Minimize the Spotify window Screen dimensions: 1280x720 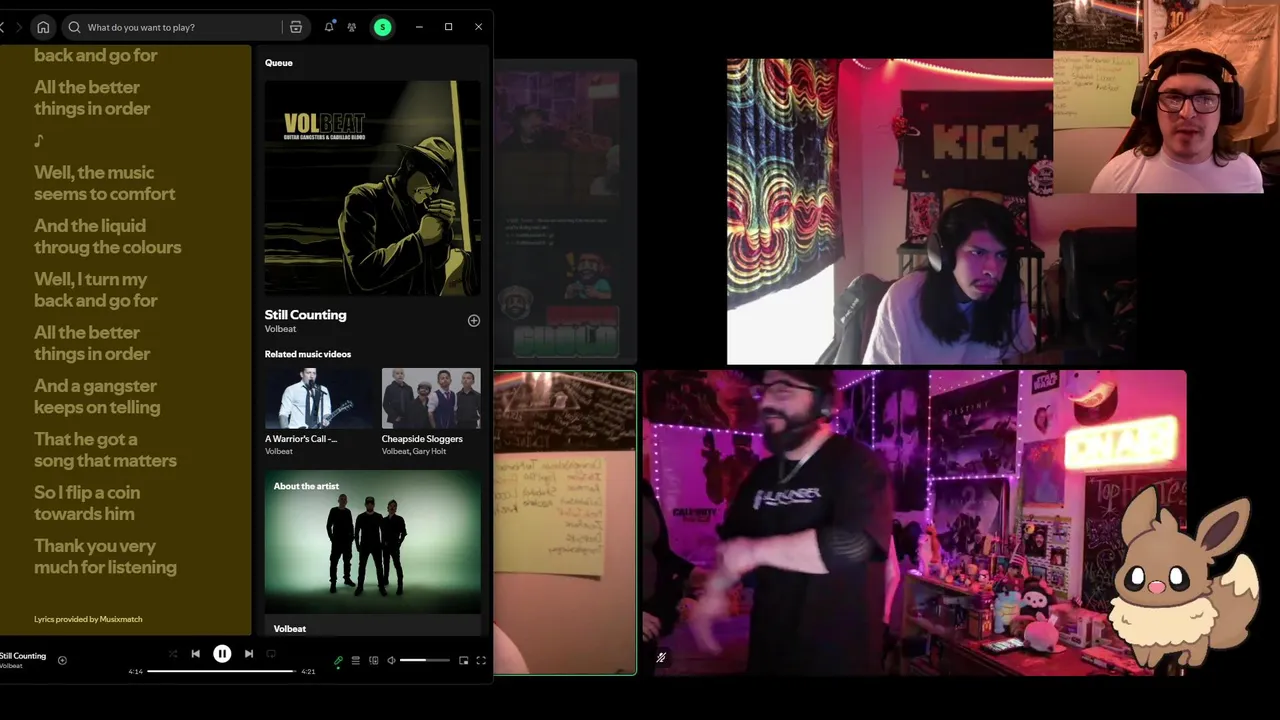click(419, 27)
